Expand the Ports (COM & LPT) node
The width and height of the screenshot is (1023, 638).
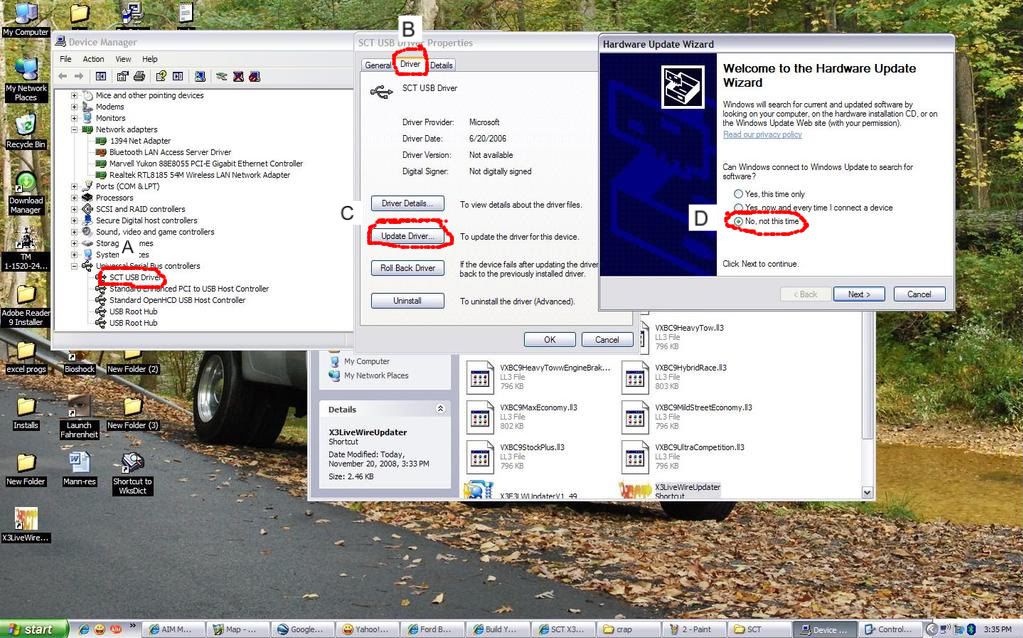tap(74, 186)
